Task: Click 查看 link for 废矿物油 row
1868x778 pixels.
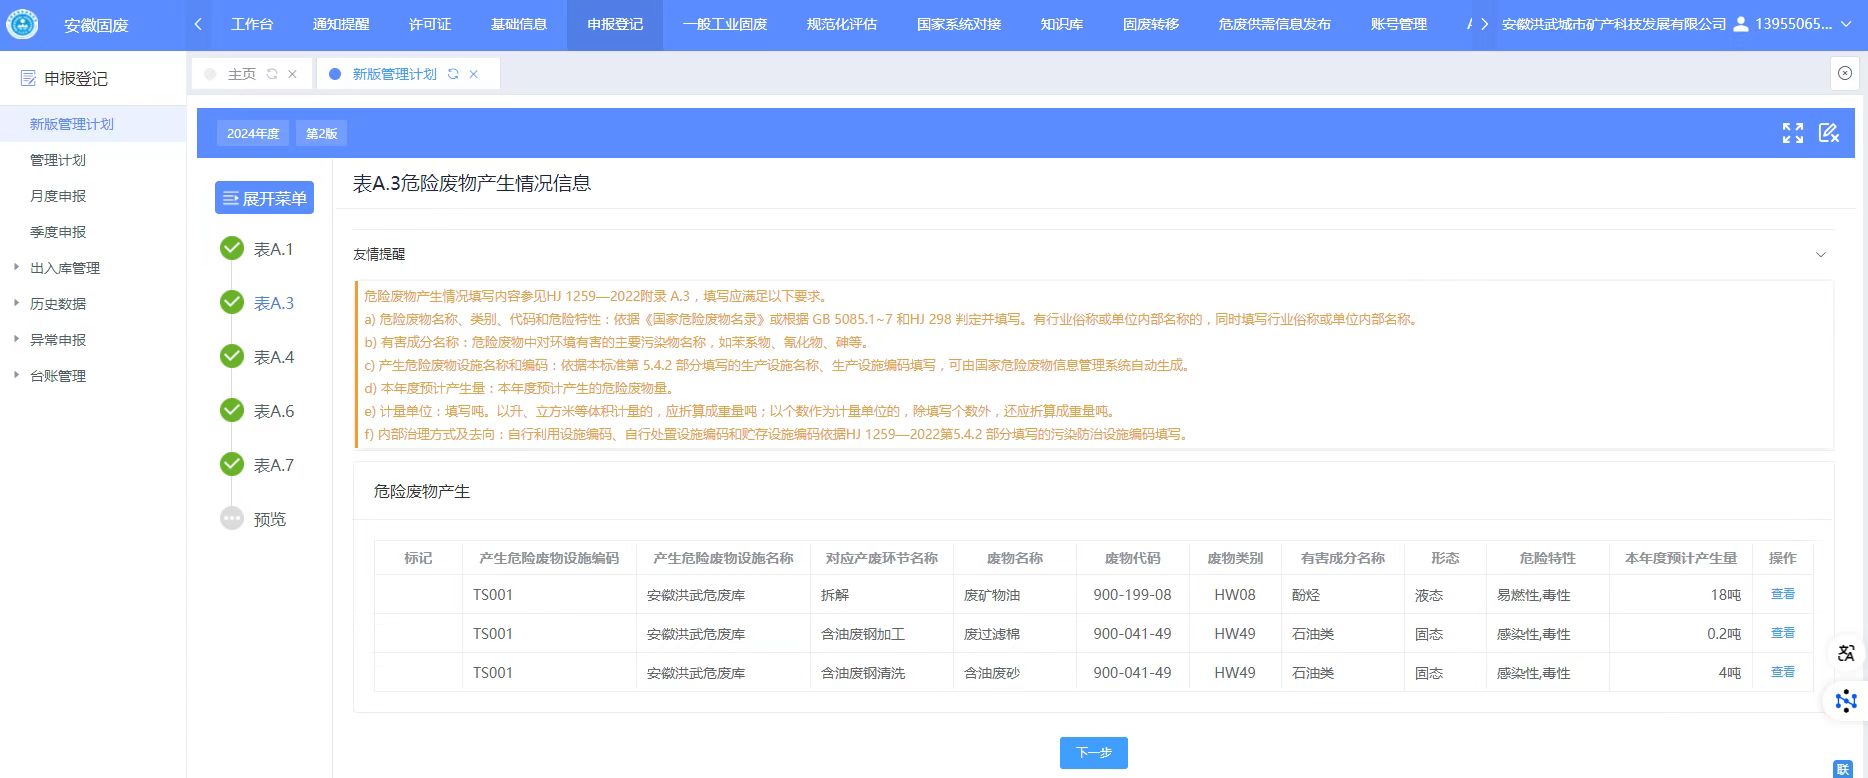Action: click(x=1782, y=594)
